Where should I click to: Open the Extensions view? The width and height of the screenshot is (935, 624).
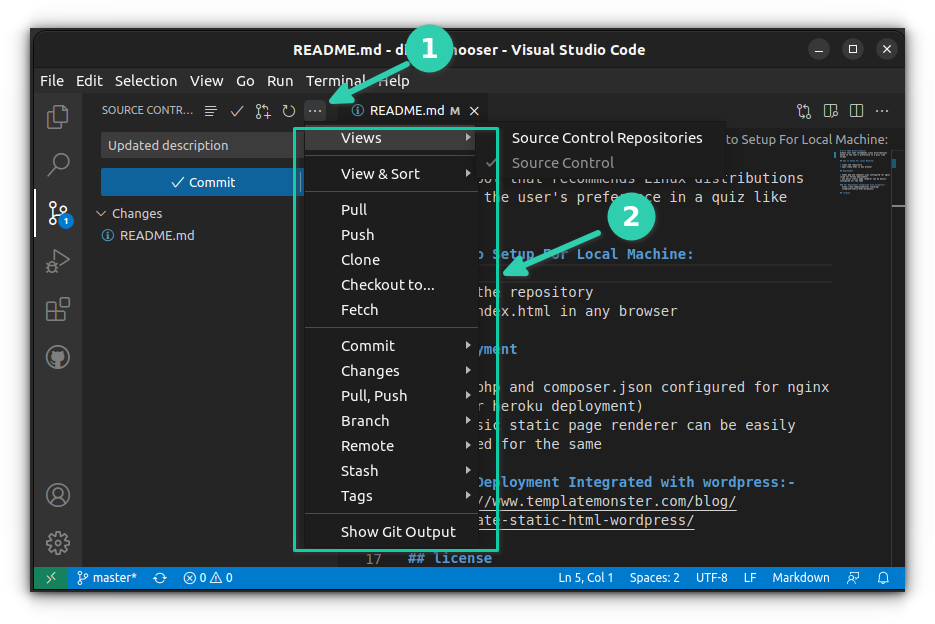click(57, 310)
